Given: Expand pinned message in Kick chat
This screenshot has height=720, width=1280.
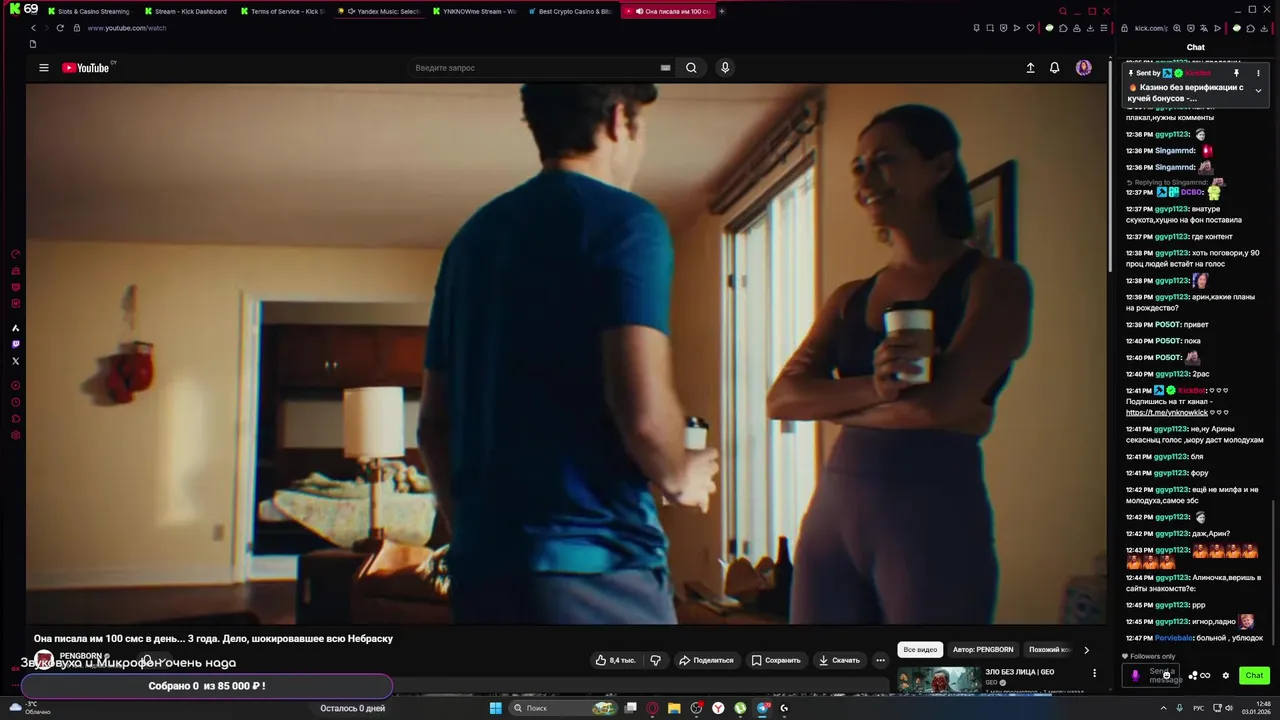Looking at the screenshot, I should tap(1258, 91).
